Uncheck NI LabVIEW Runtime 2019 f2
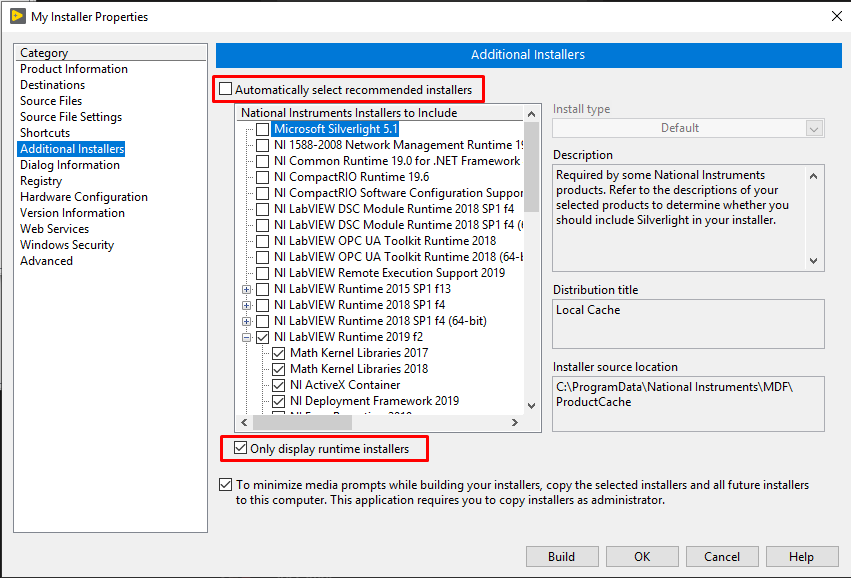The height and width of the screenshot is (578, 851). 263,337
